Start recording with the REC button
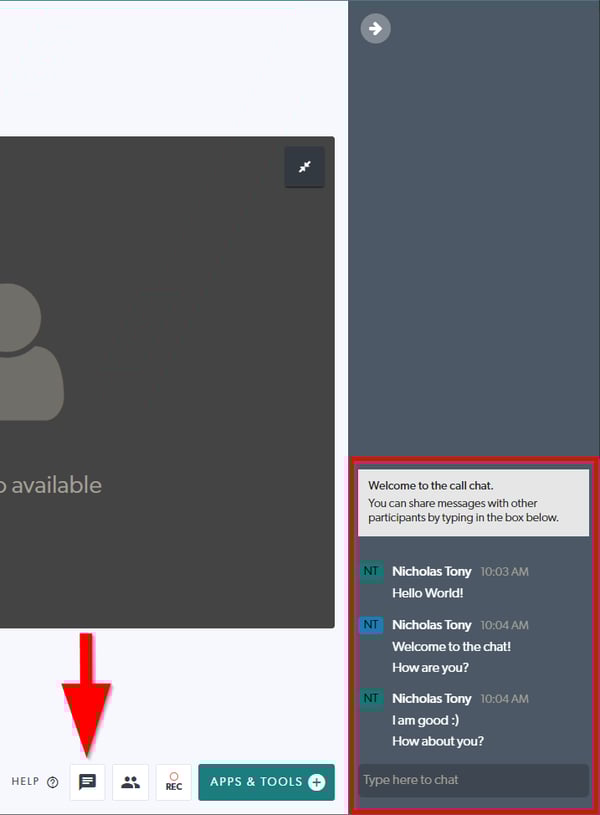Screen dimensions: 600x815 (174, 782)
